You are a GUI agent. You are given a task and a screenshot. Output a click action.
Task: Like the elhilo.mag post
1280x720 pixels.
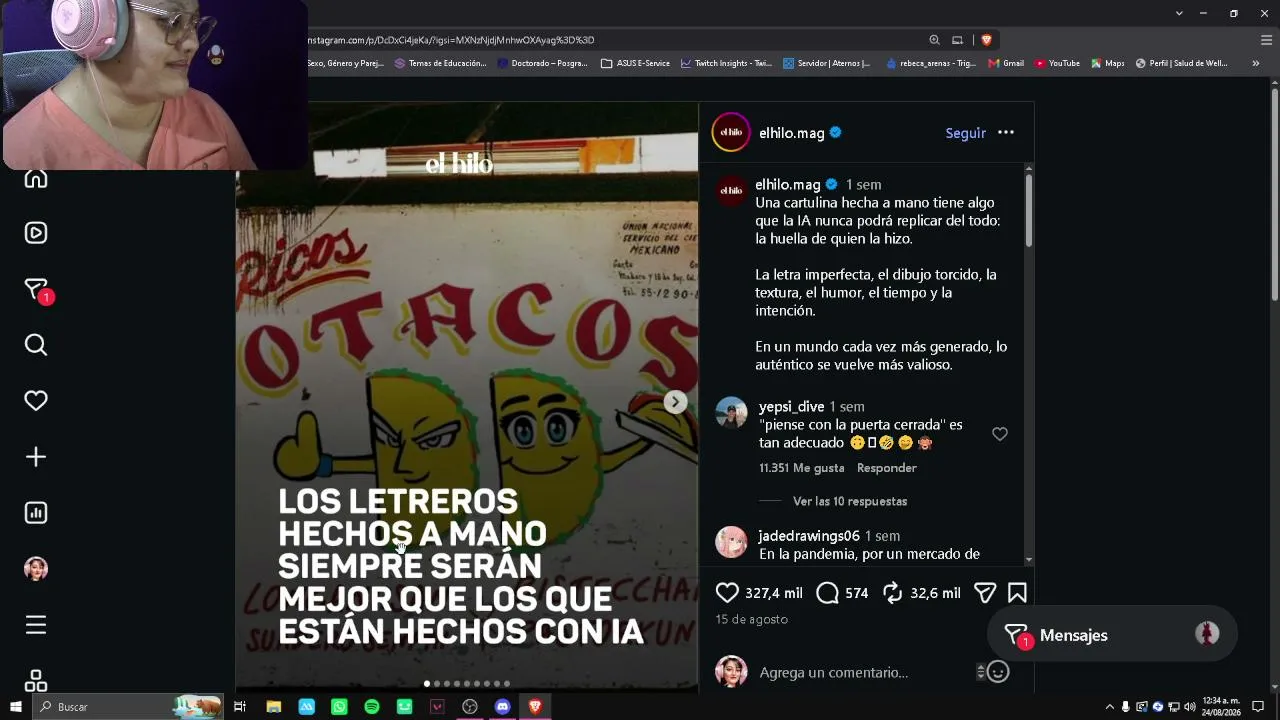(x=727, y=593)
